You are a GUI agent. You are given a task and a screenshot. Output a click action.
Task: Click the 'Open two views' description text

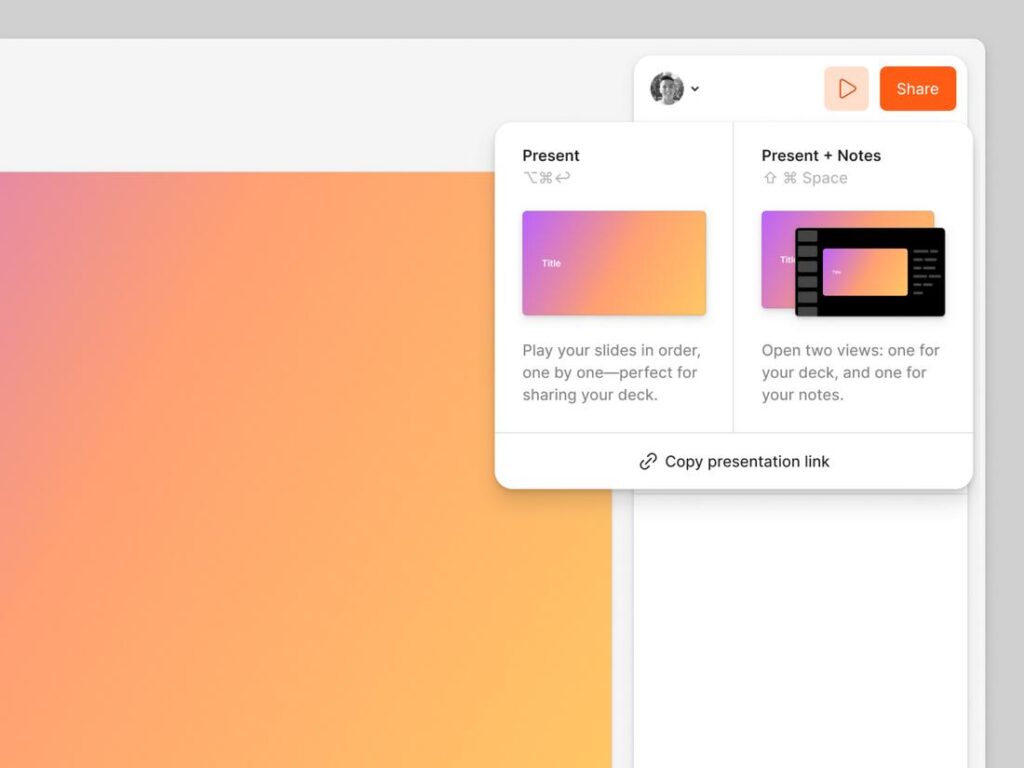[x=850, y=372]
